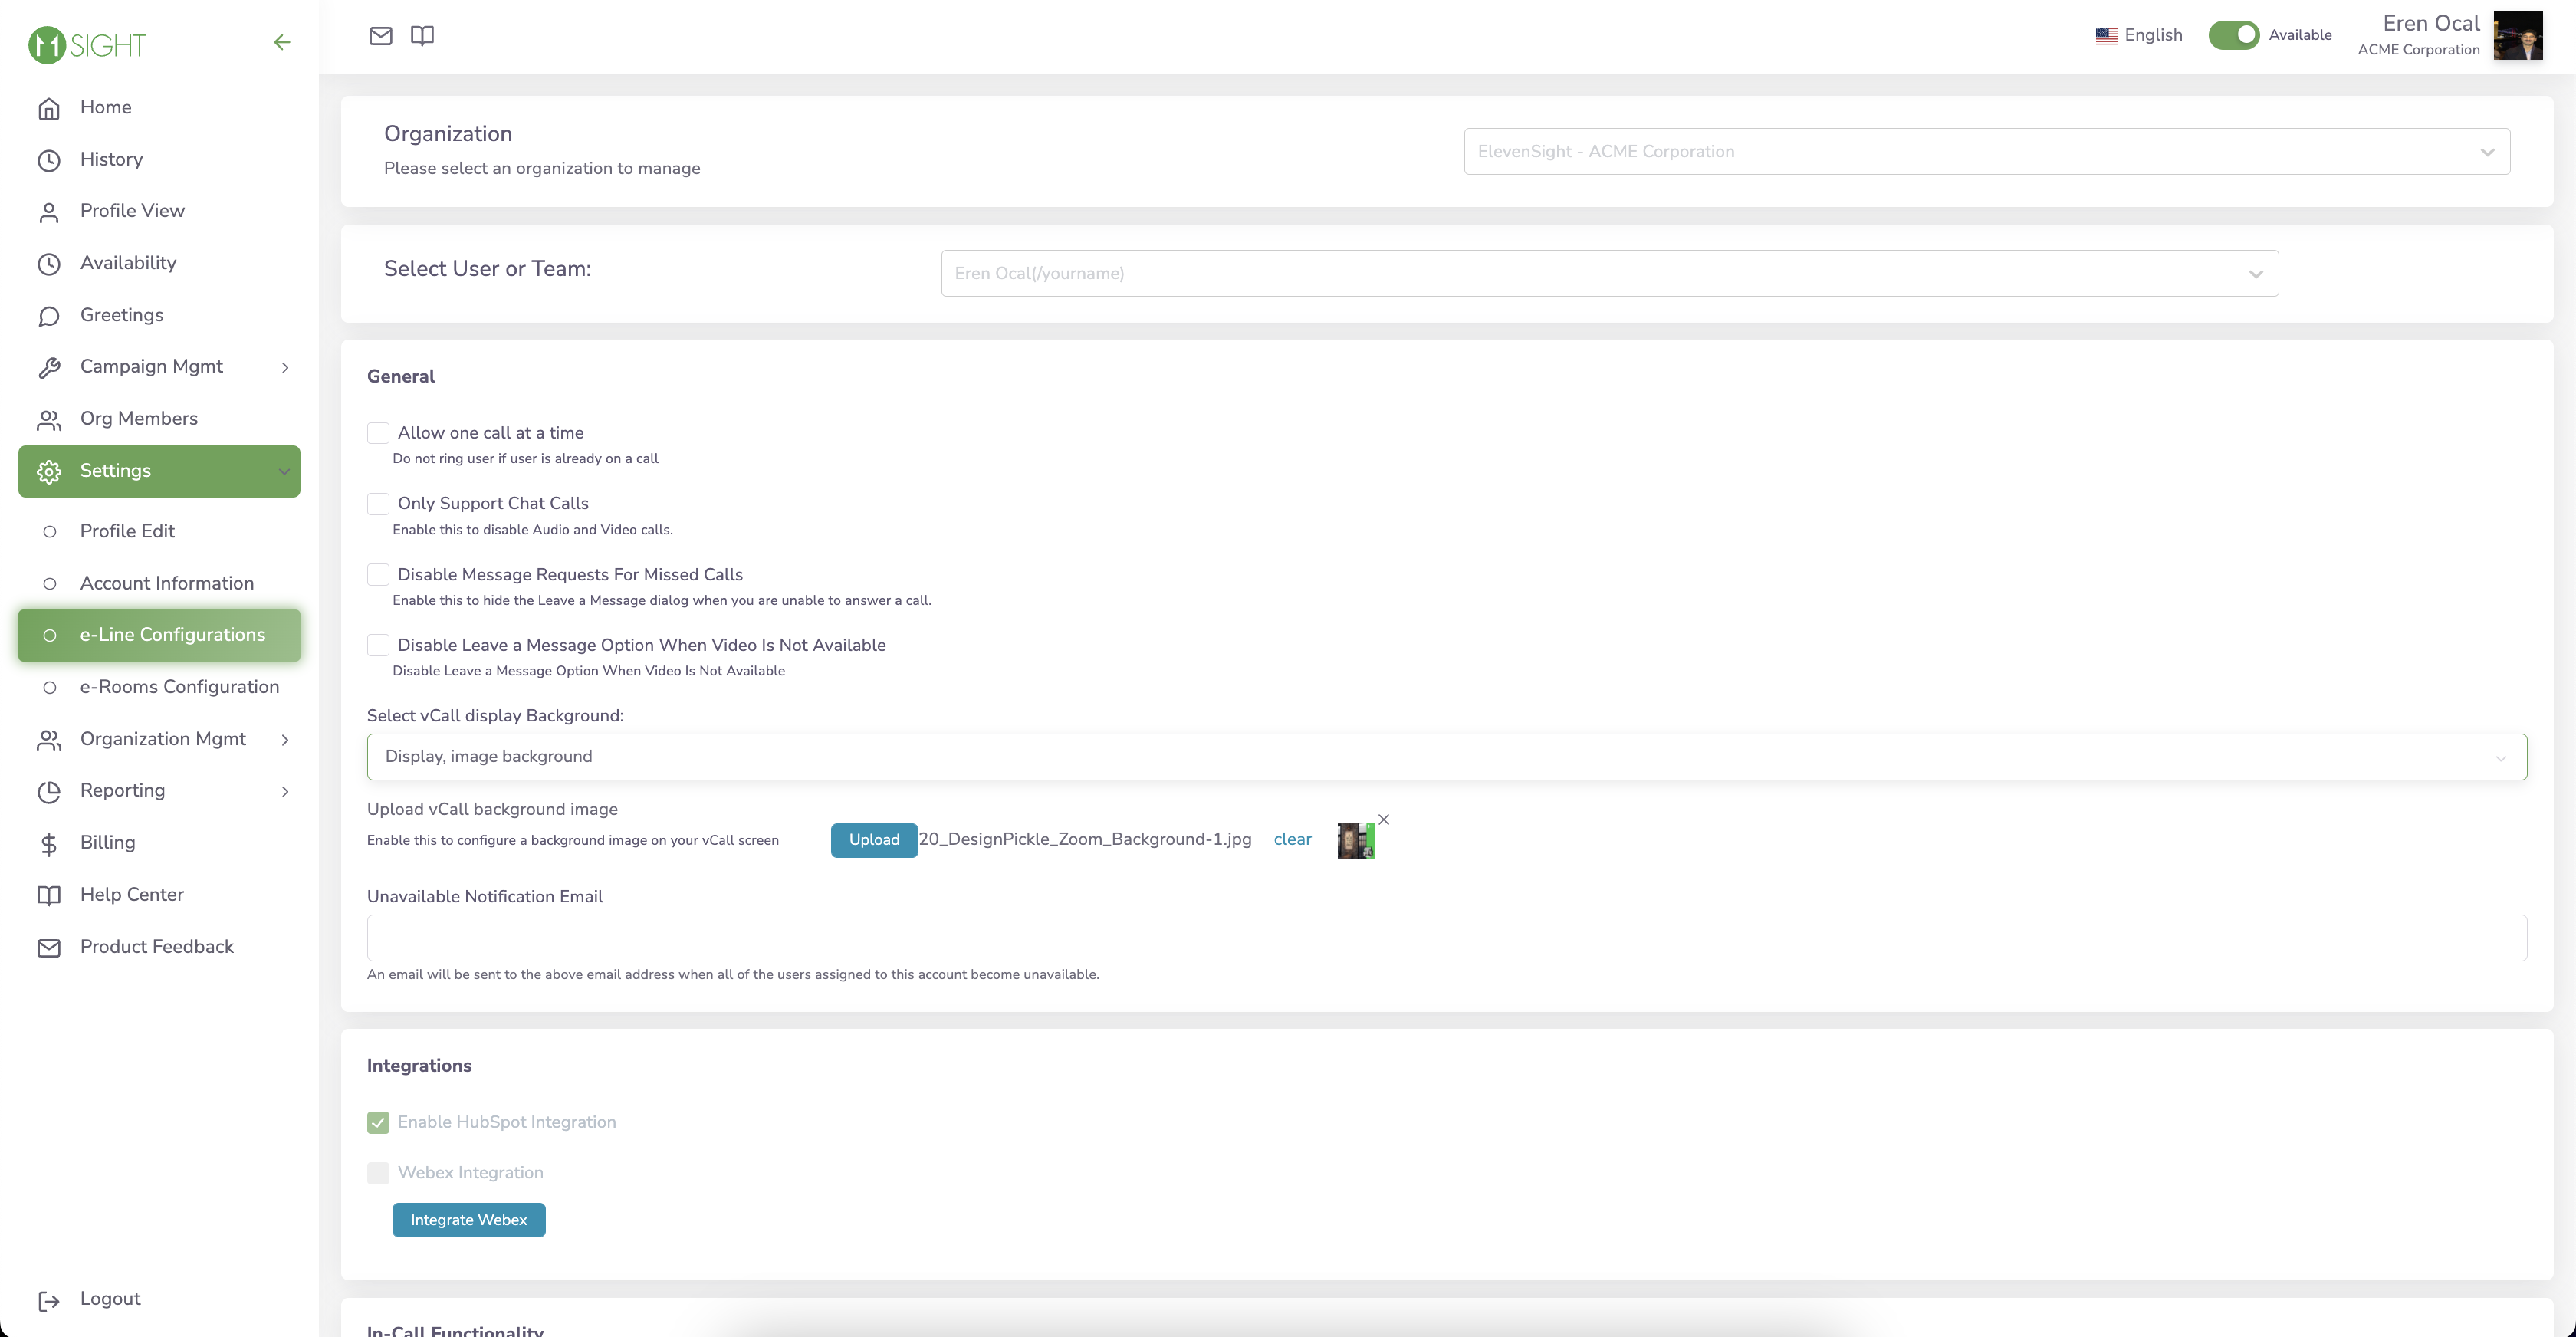Click the Help Center book icon
2576x1337 pixels.
[x=49, y=896]
